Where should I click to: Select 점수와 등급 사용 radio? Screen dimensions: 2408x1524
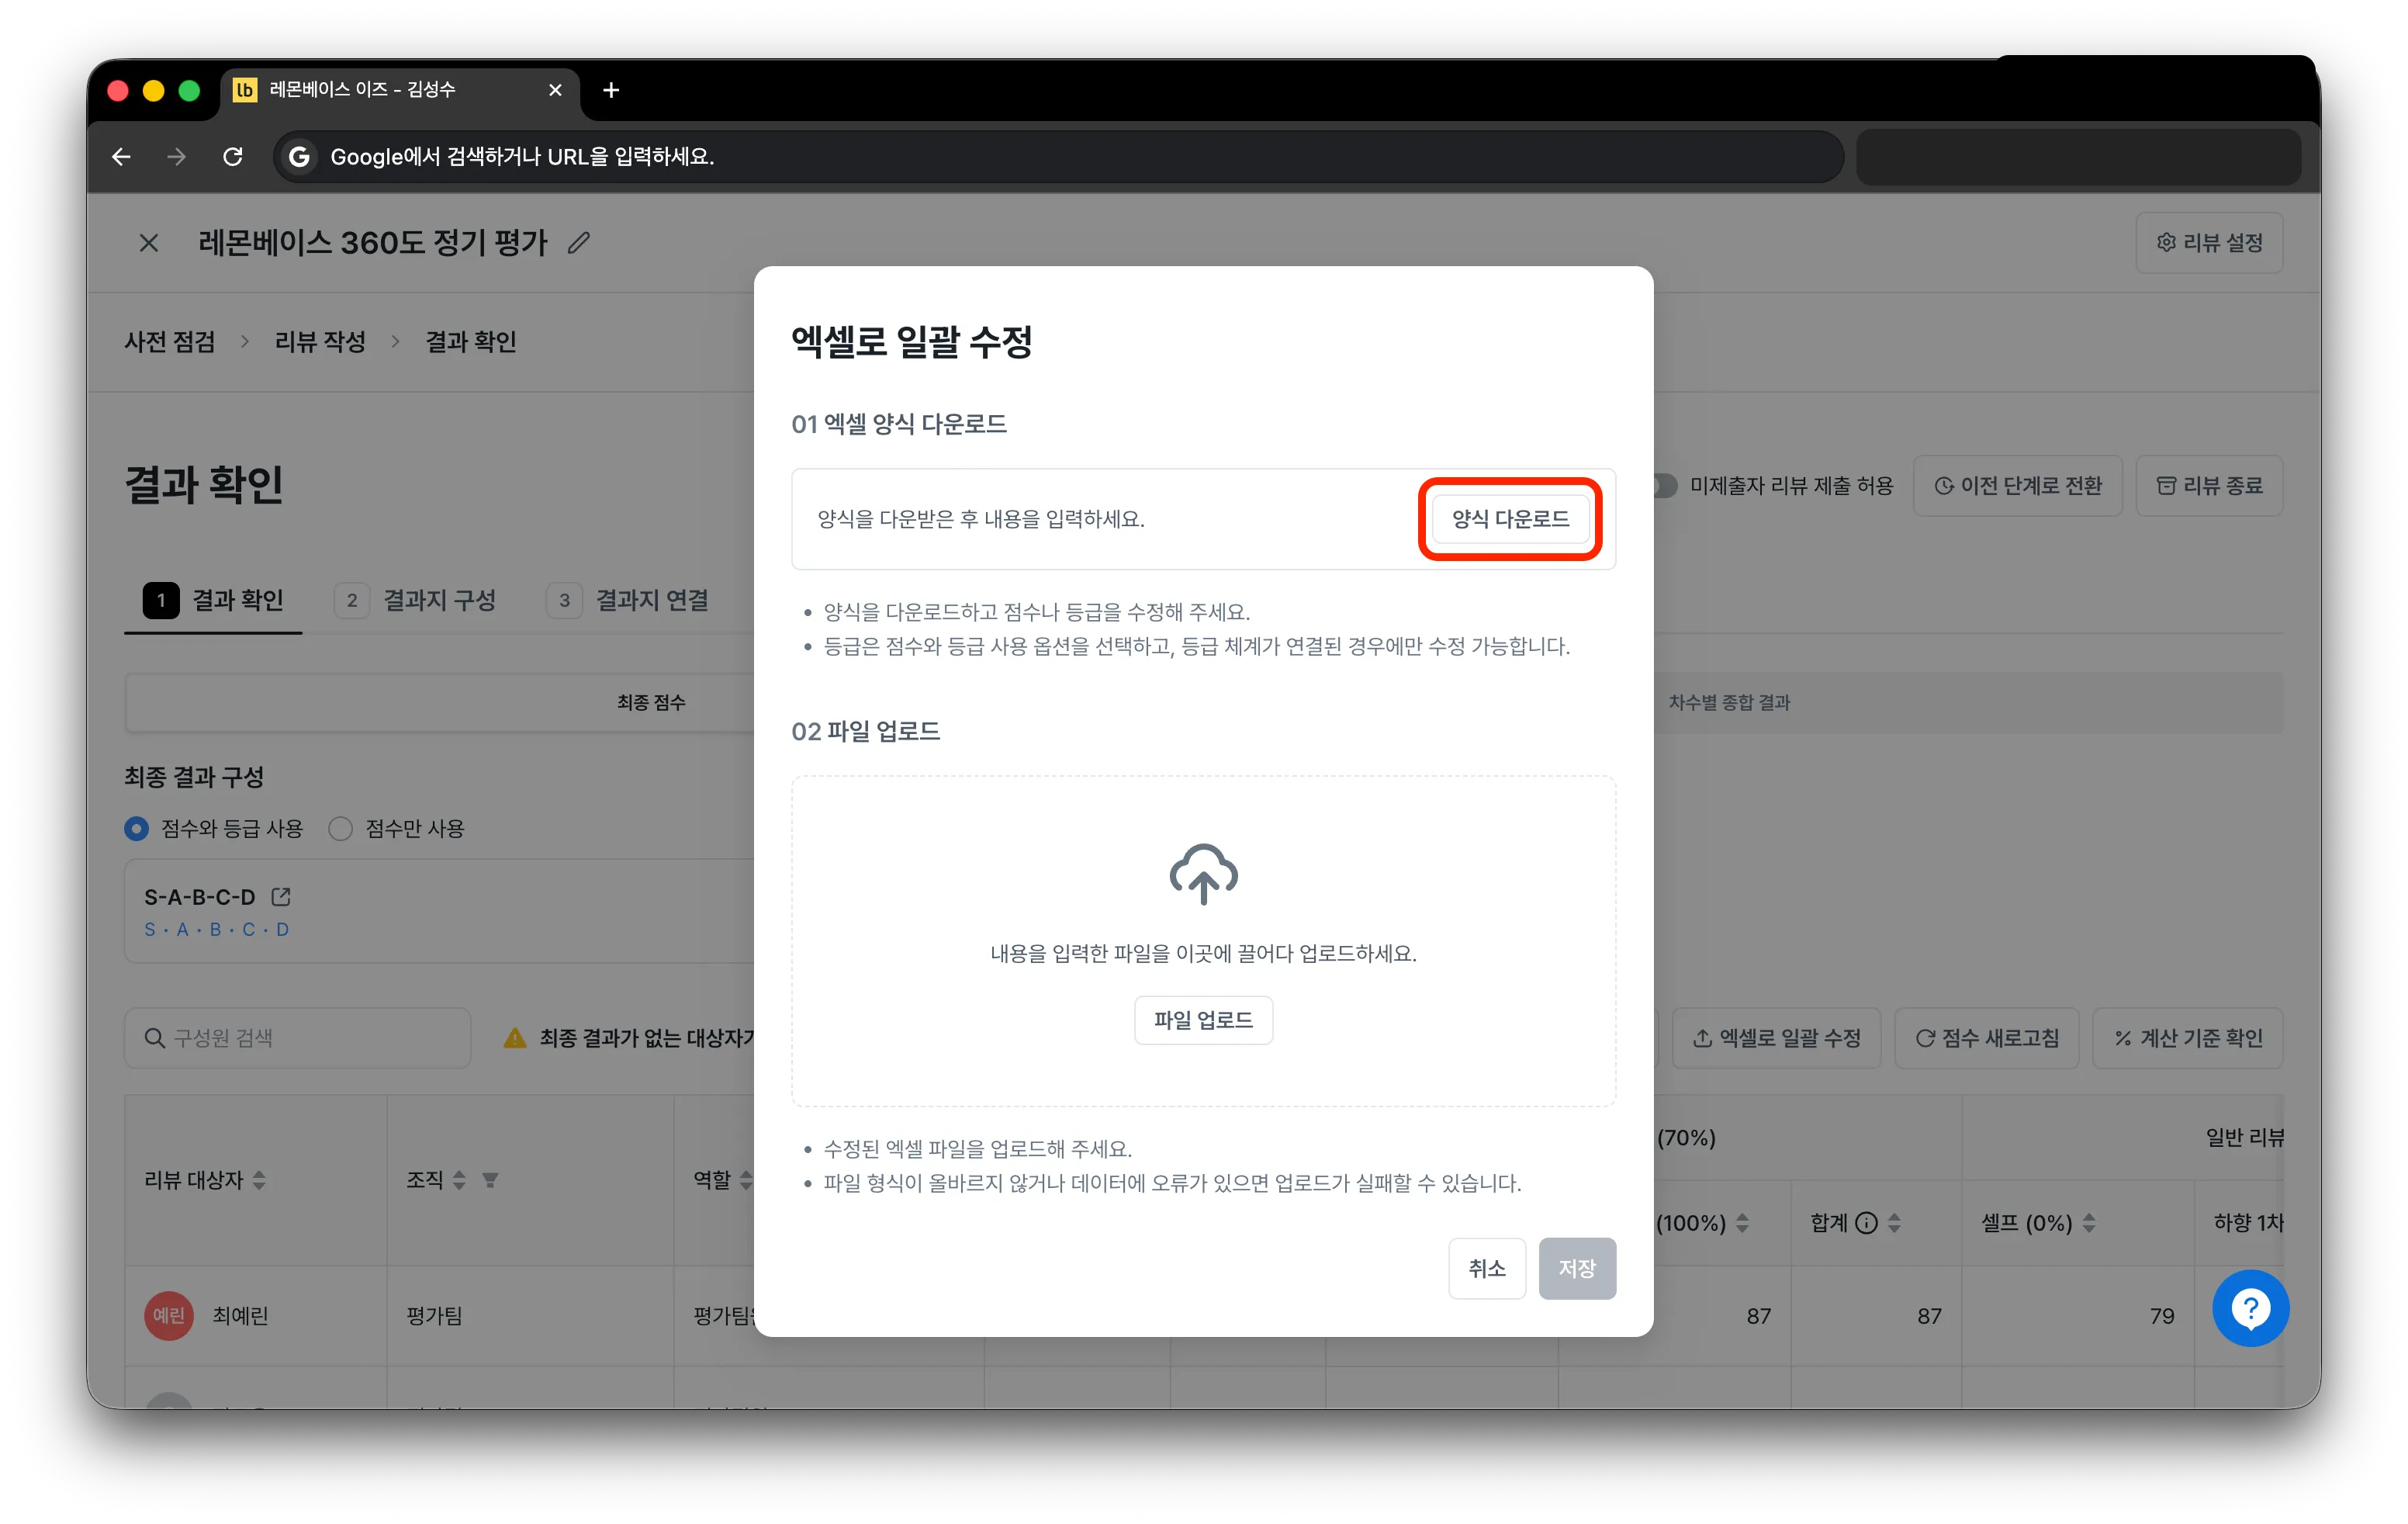pos(136,829)
